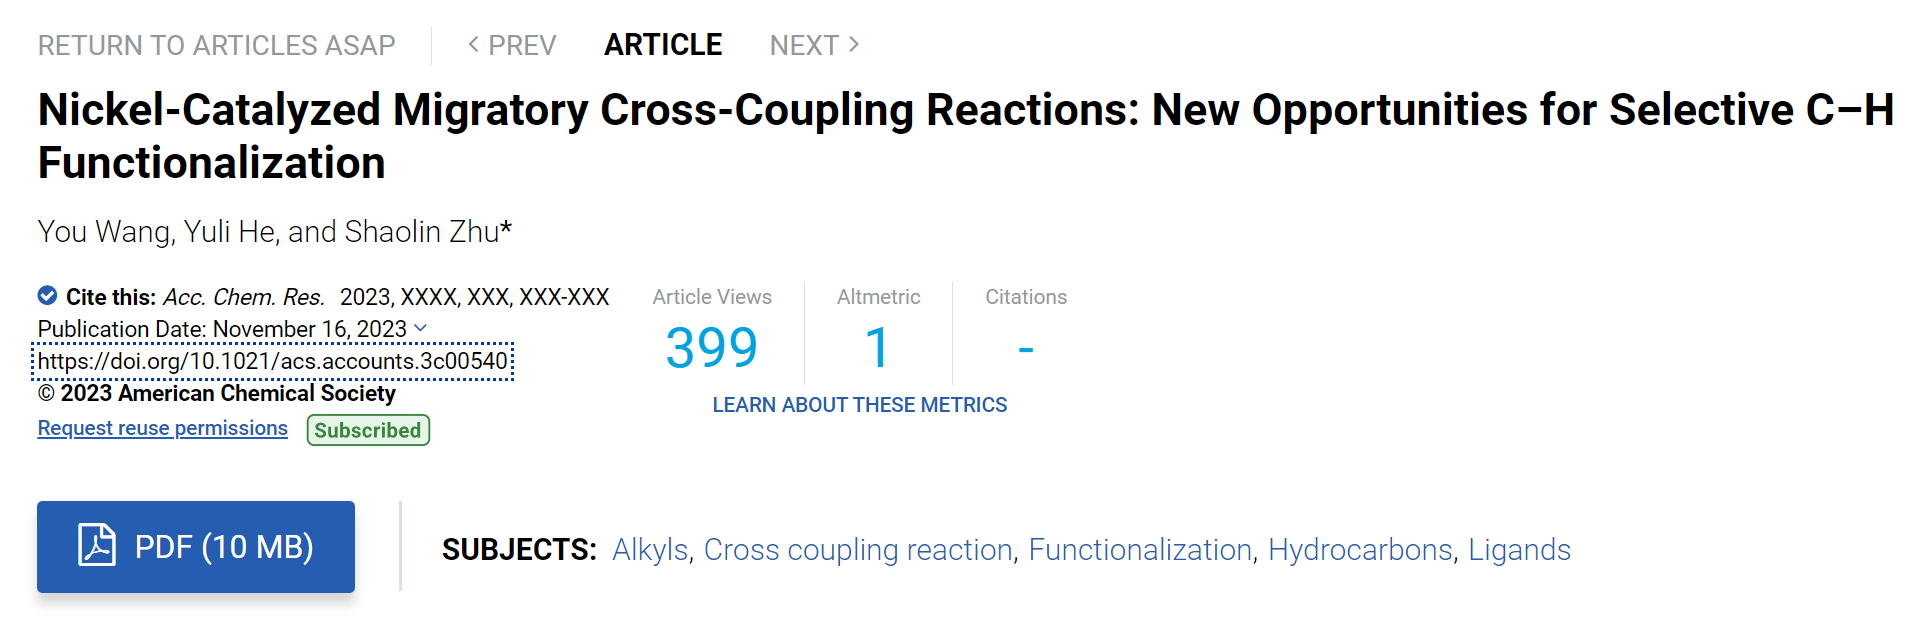The width and height of the screenshot is (1931, 624).
Task: Click the PREV left chevron icon
Action: click(x=474, y=44)
